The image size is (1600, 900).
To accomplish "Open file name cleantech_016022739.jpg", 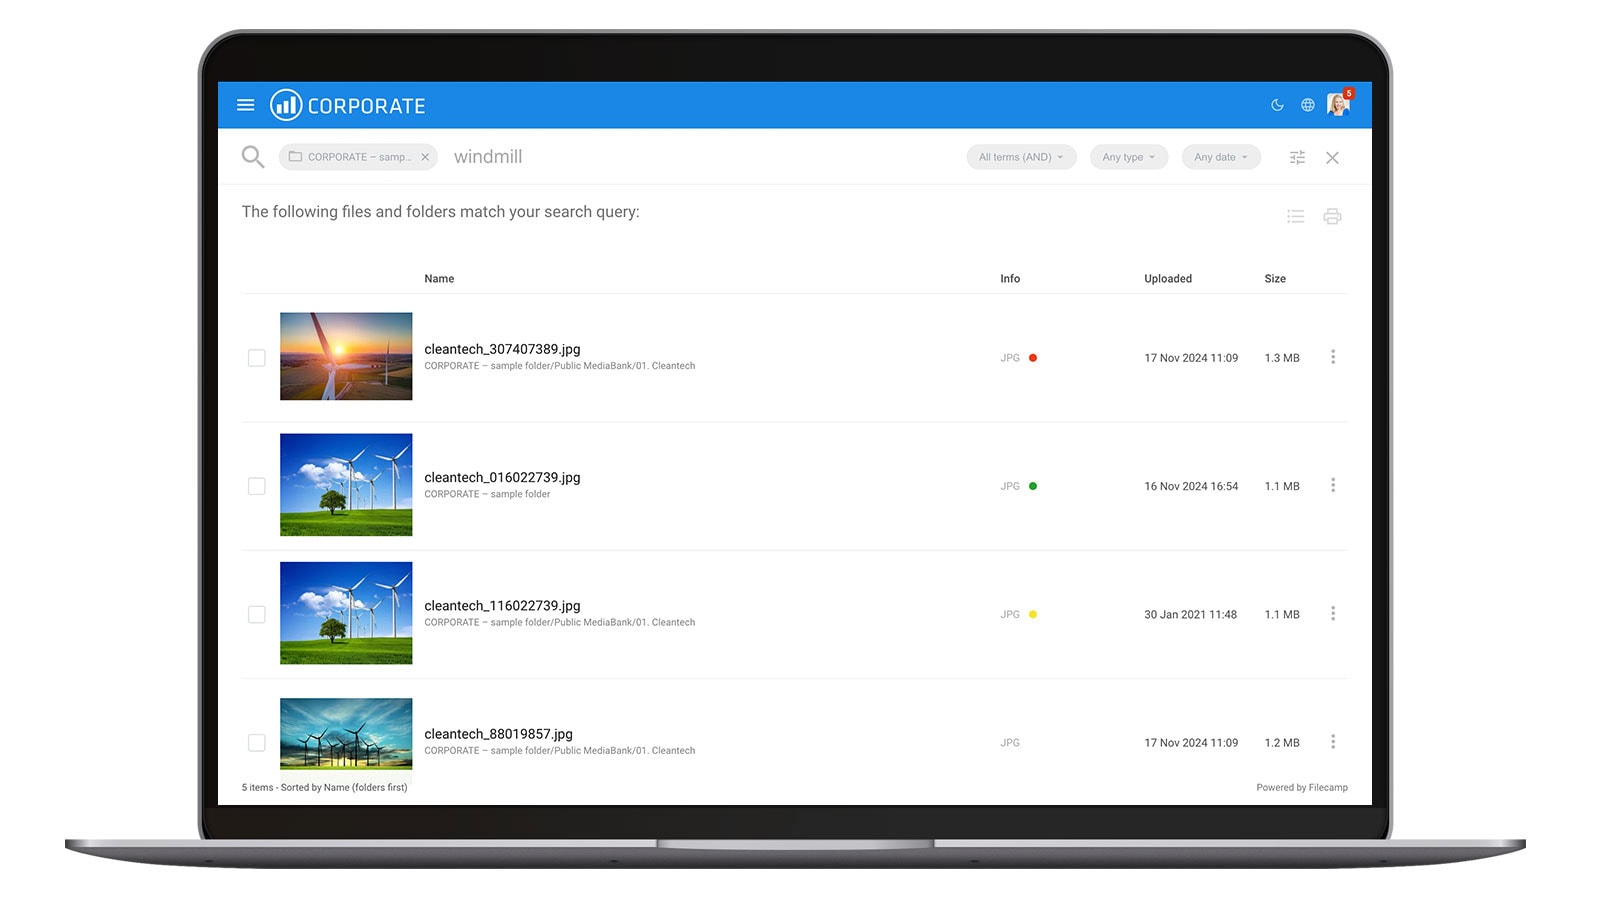I will [x=502, y=477].
